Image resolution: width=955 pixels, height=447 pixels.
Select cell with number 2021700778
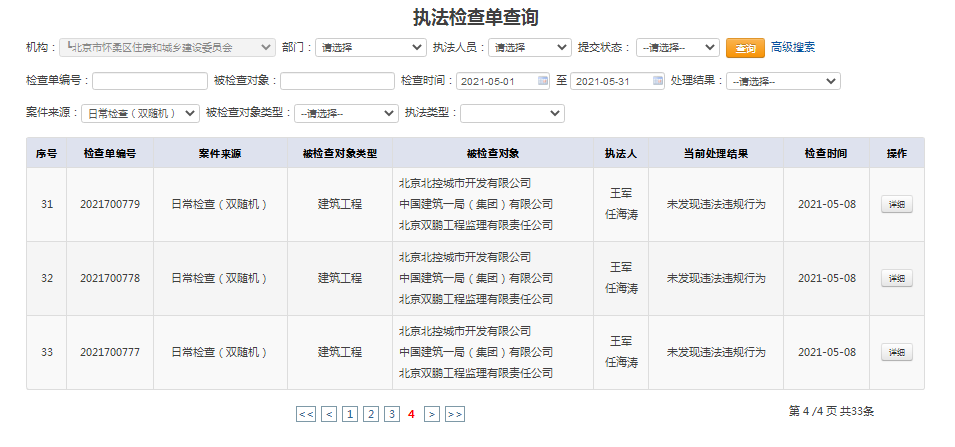point(110,278)
